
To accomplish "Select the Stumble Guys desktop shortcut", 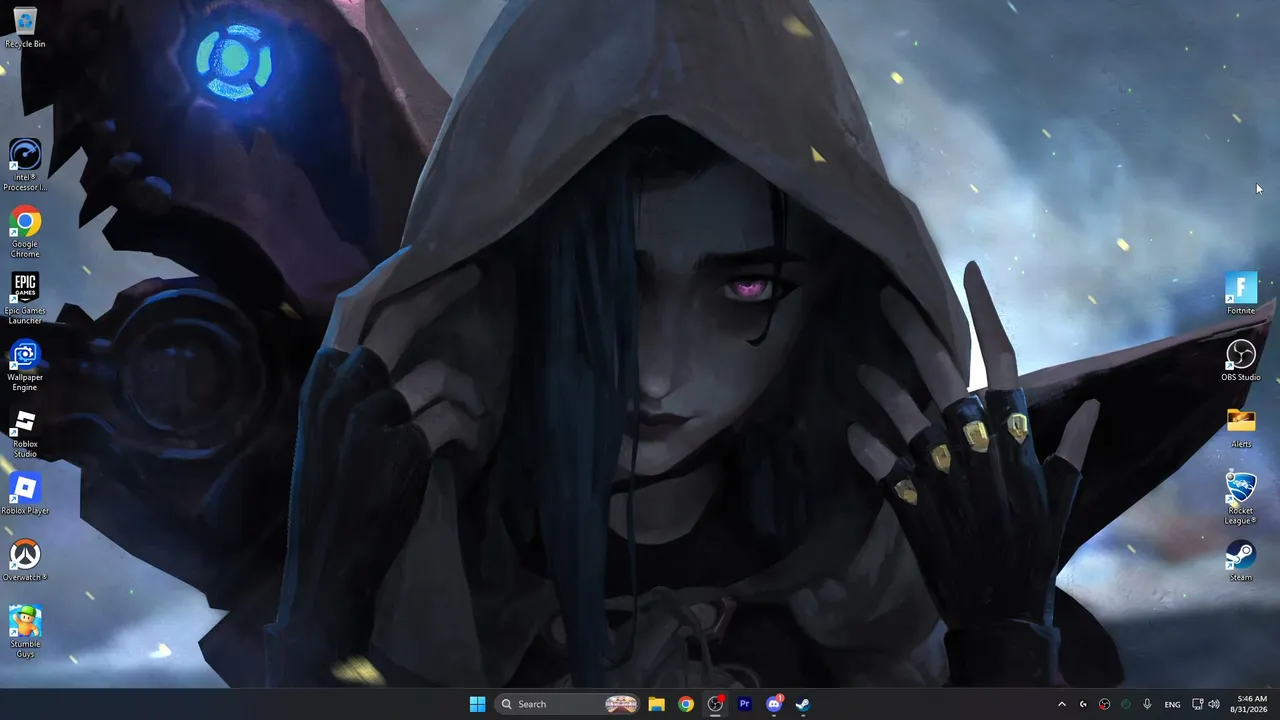I will [x=25, y=632].
